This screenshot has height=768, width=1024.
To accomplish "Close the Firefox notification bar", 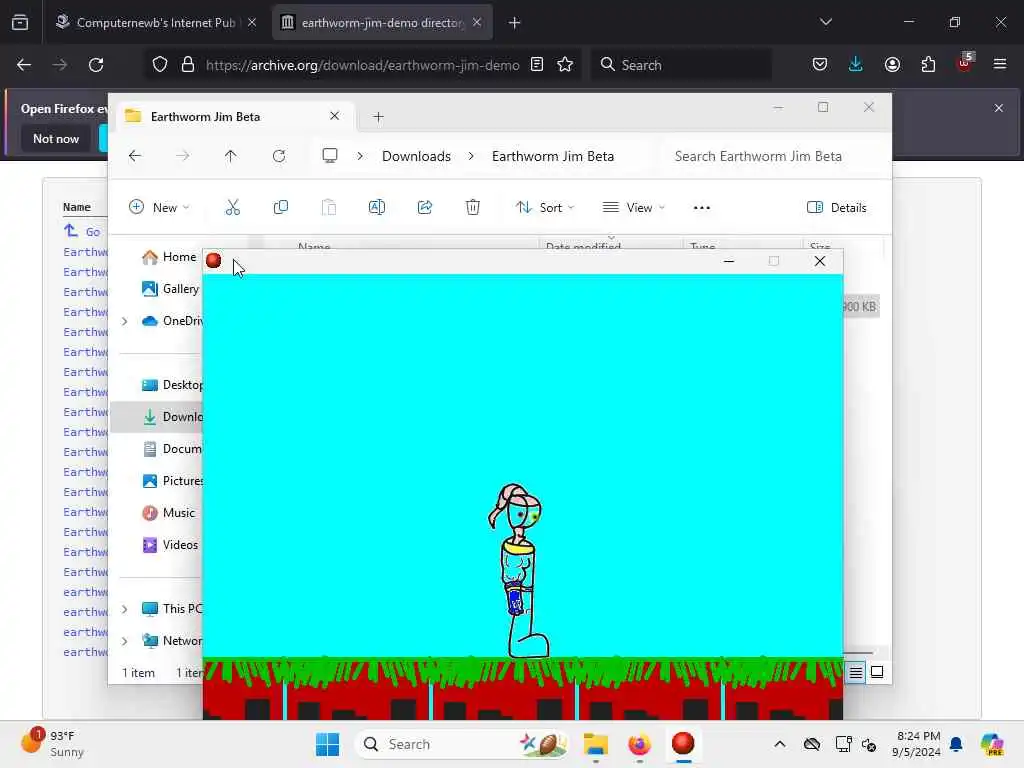I will [x=999, y=108].
